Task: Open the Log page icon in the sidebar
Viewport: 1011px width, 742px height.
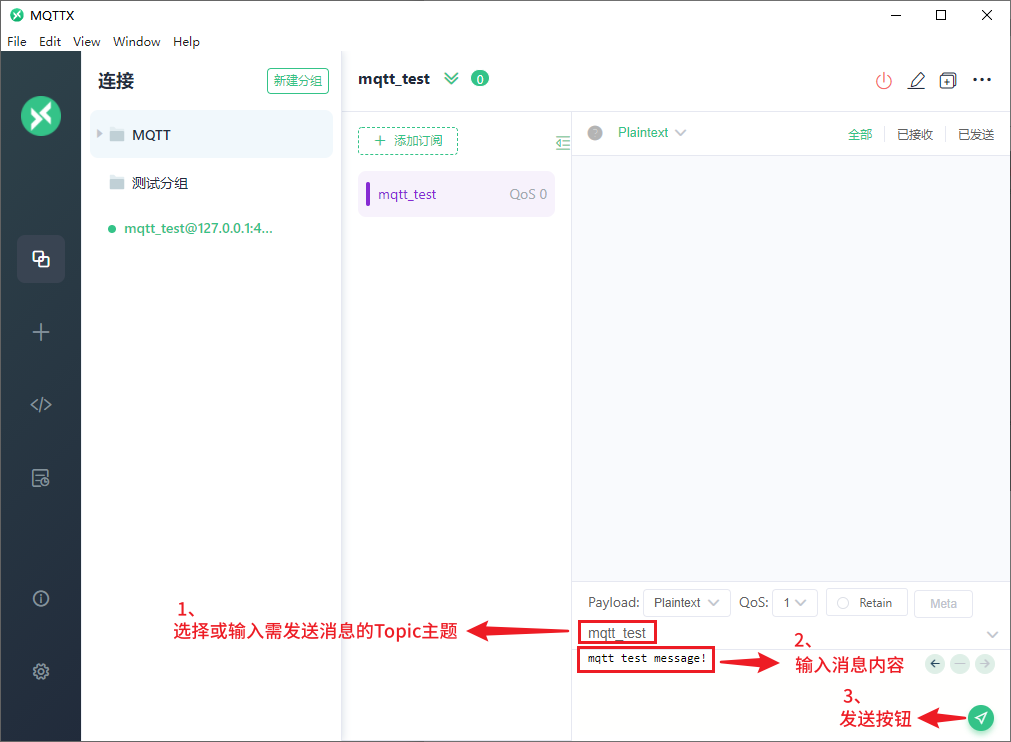Action: [x=41, y=478]
